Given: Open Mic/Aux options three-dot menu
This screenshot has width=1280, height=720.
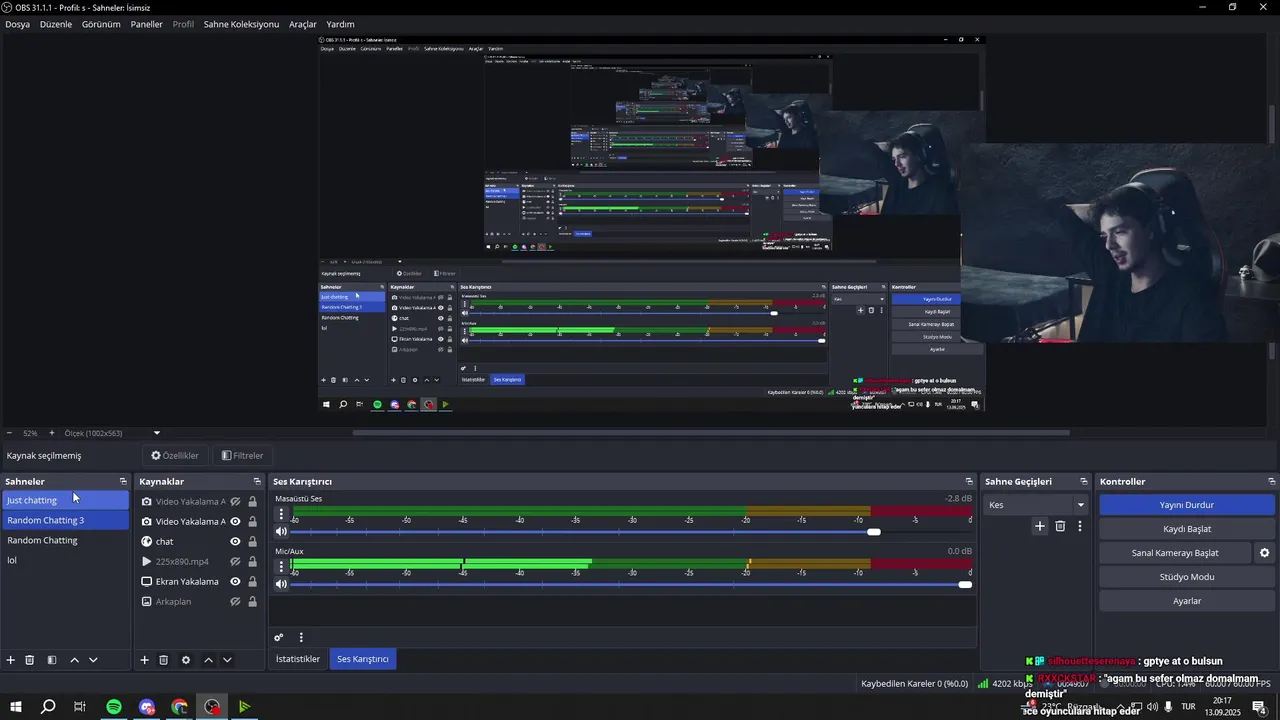Looking at the screenshot, I should [x=281, y=567].
